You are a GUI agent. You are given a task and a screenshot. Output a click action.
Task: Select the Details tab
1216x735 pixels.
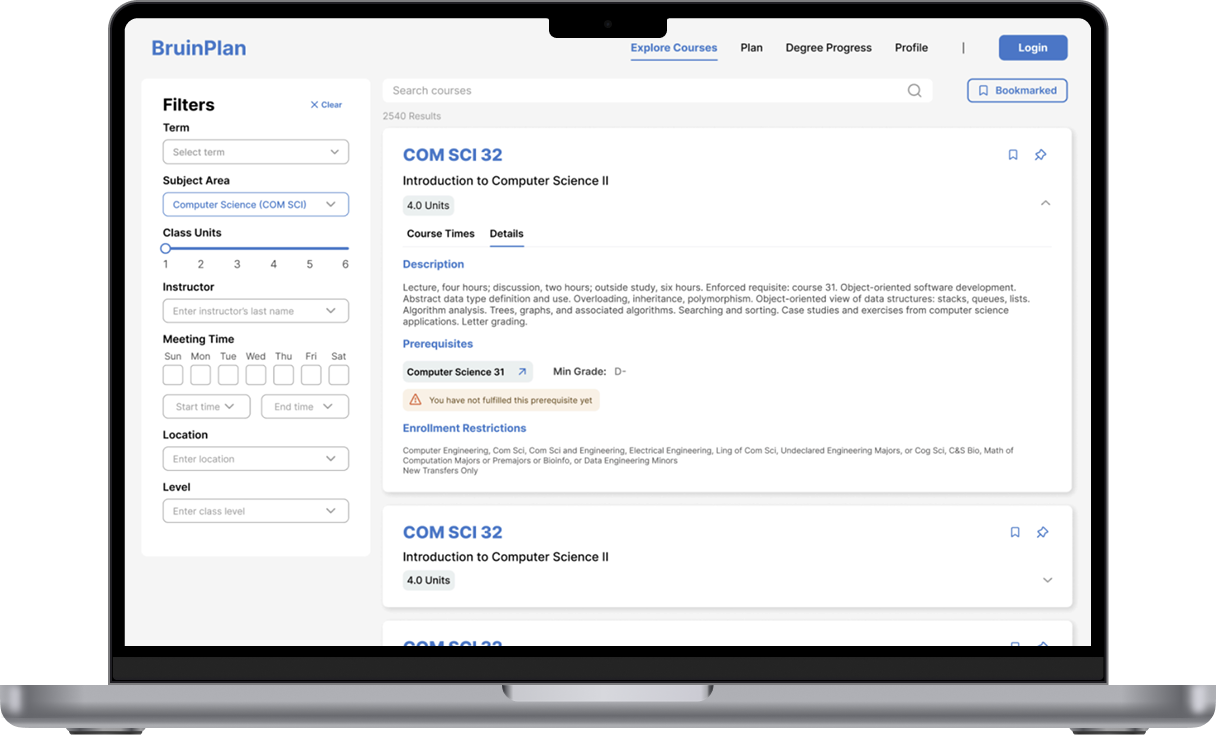coord(507,234)
